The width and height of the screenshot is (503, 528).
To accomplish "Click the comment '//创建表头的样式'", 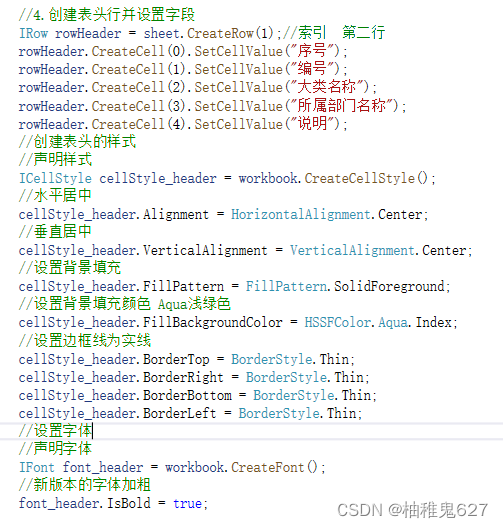I will [x=77, y=142].
